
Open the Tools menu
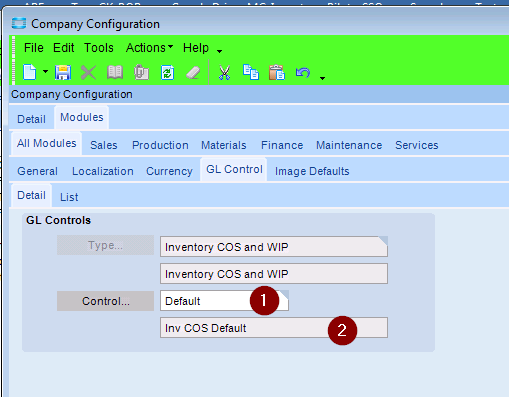(99, 48)
